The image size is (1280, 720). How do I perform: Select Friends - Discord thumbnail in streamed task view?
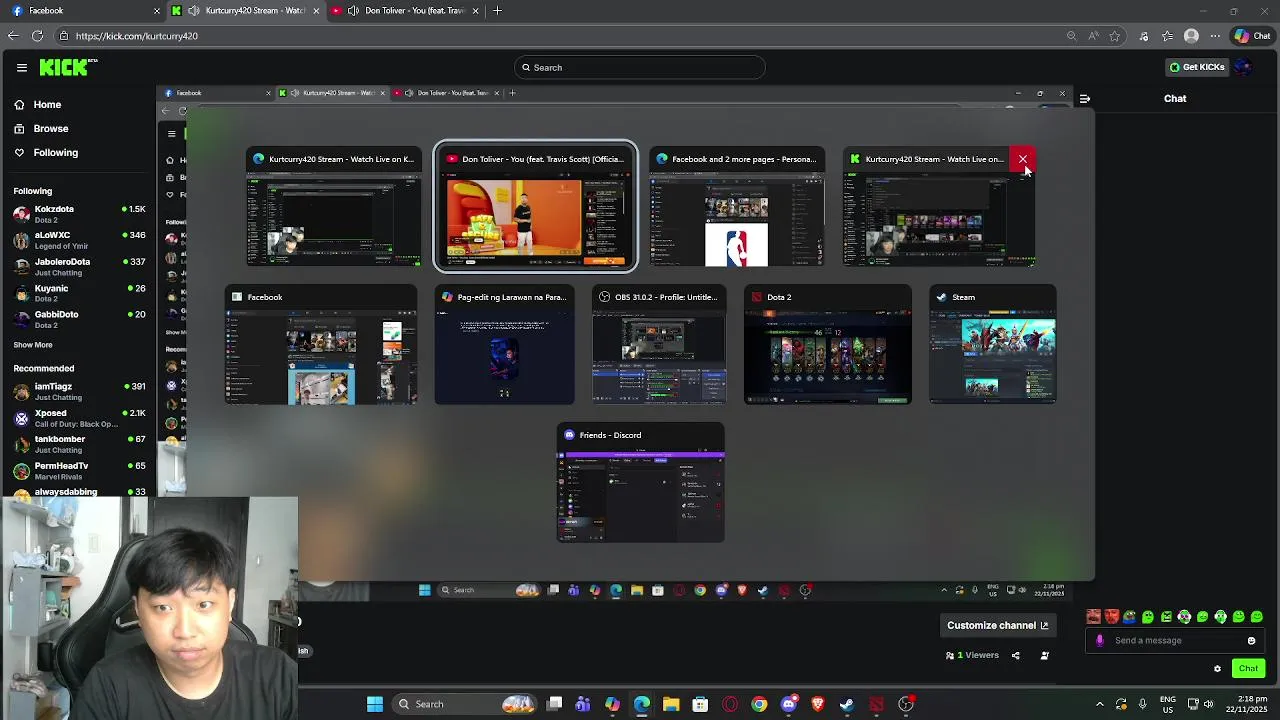pos(640,482)
